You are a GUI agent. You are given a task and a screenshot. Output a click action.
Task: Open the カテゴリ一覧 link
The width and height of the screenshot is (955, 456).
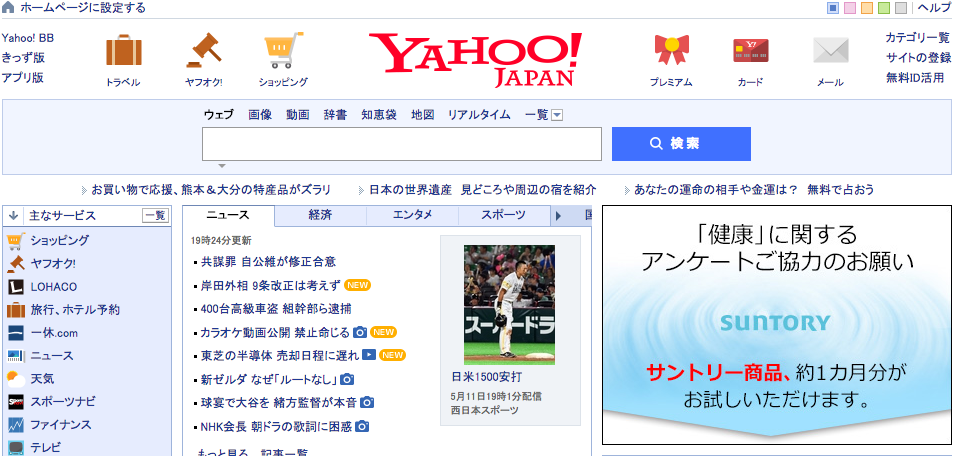tap(918, 38)
